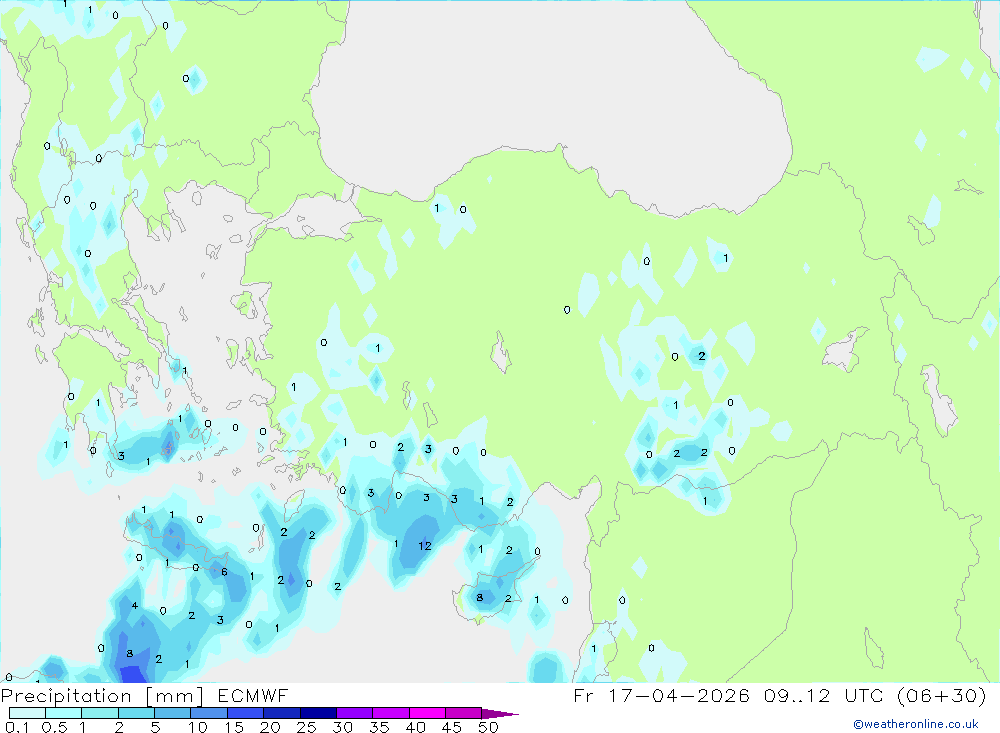This screenshot has height=733, width=1000.
Task: Click the '(06+30)' forecast run text
Action: click(941, 695)
